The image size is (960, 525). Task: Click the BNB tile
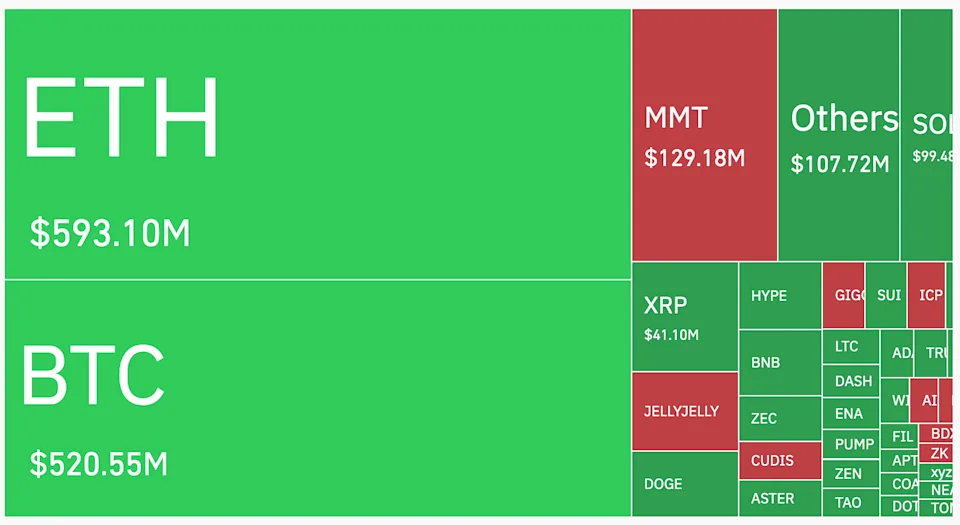[x=780, y=362]
